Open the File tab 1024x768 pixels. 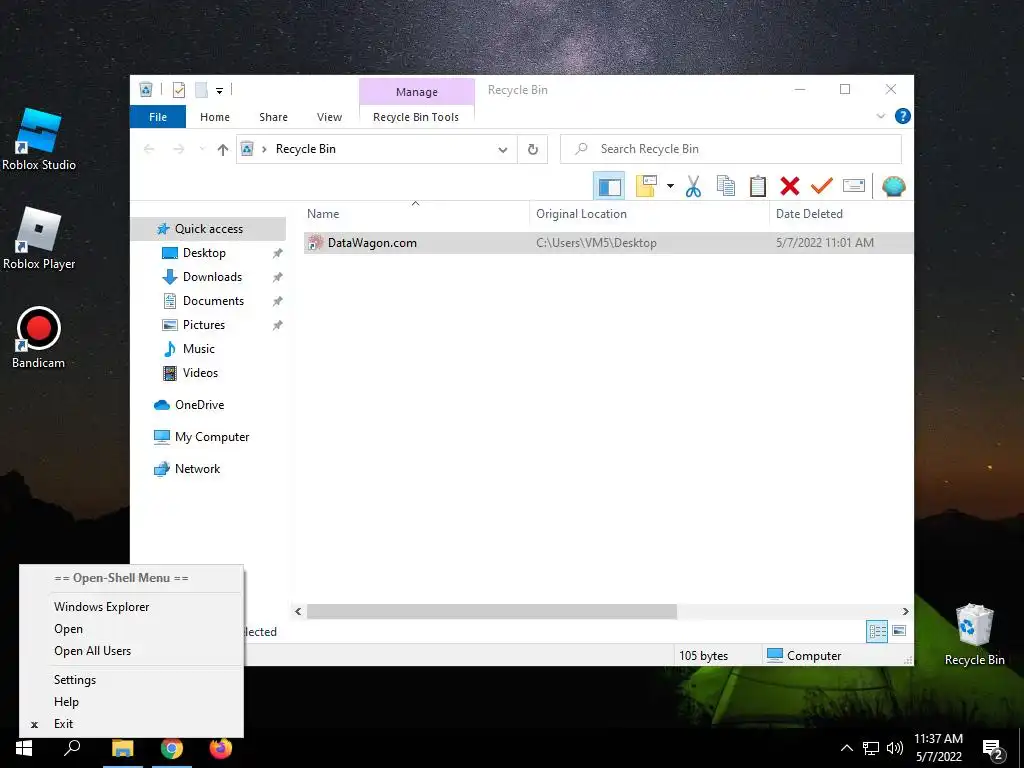pyautogui.click(x=158, y=117)
